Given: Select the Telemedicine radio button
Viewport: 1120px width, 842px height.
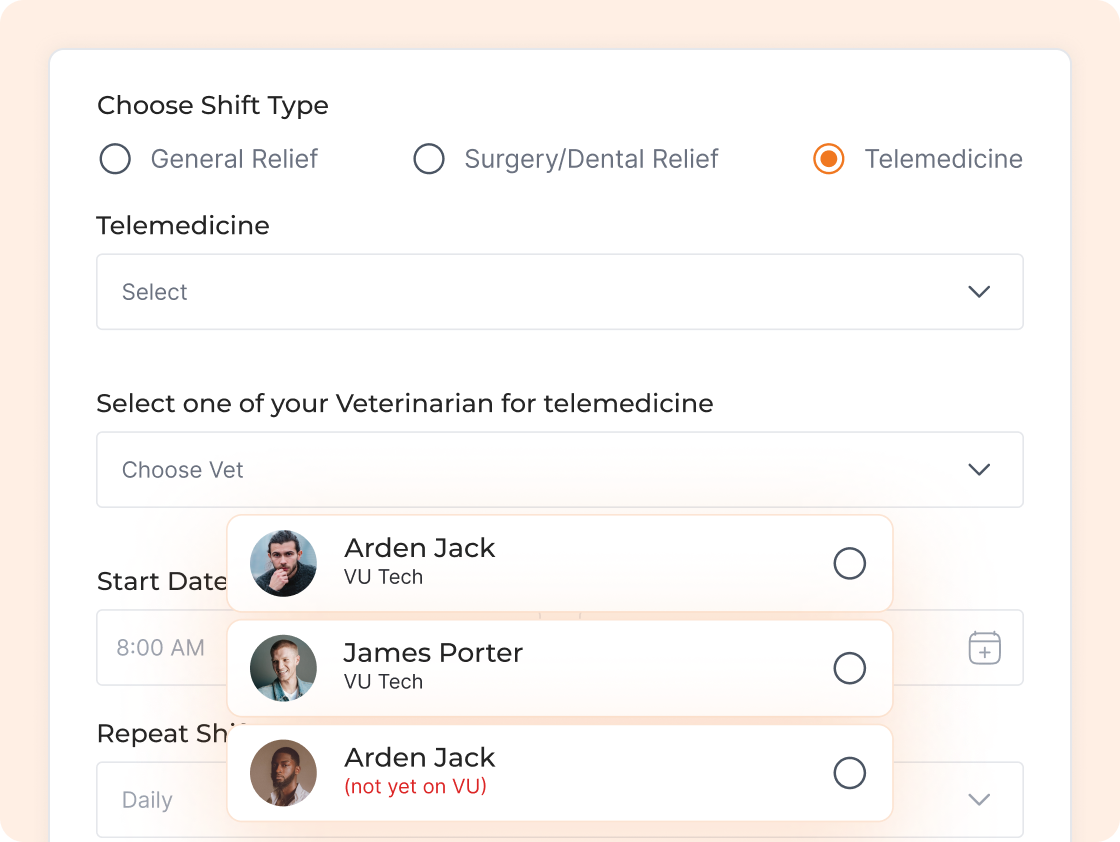Looking at the screenshot, I should pos(828,159).
